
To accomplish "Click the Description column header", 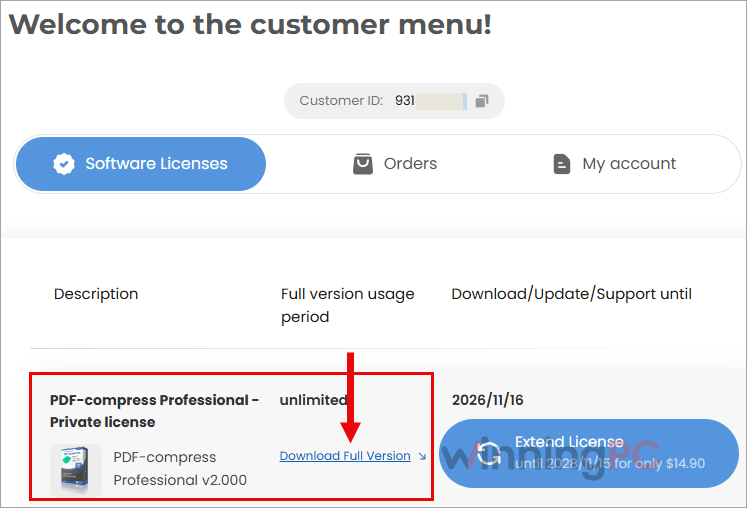I will pyautogui.click(x=96, y=294).
